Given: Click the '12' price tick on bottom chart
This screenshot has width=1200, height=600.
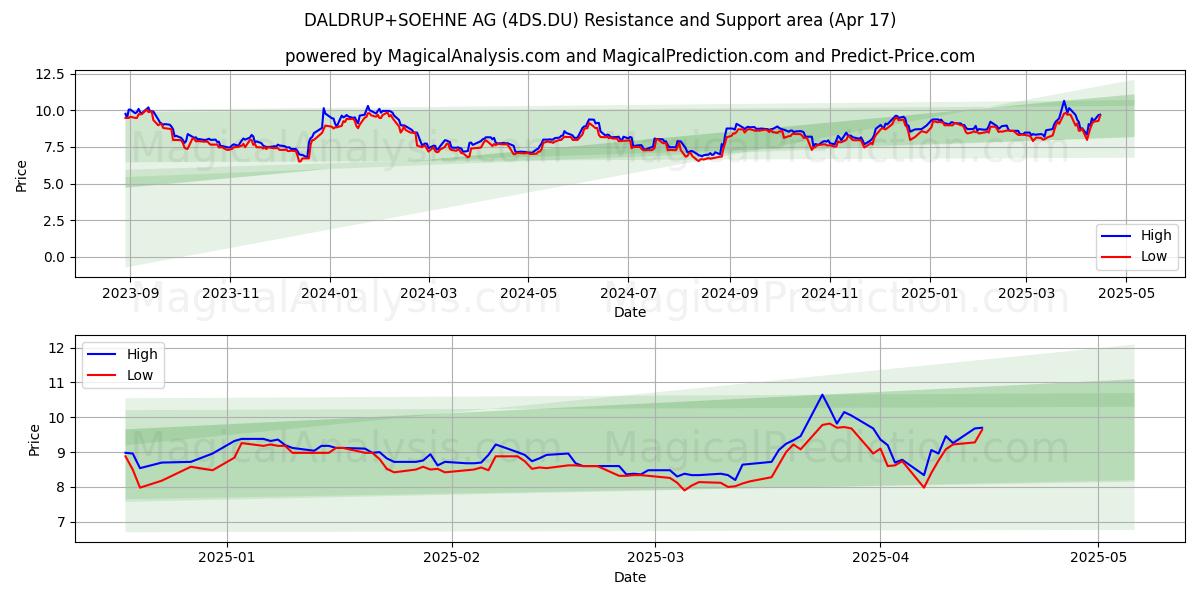Looking at the screenshot, I should click(59, 348).
